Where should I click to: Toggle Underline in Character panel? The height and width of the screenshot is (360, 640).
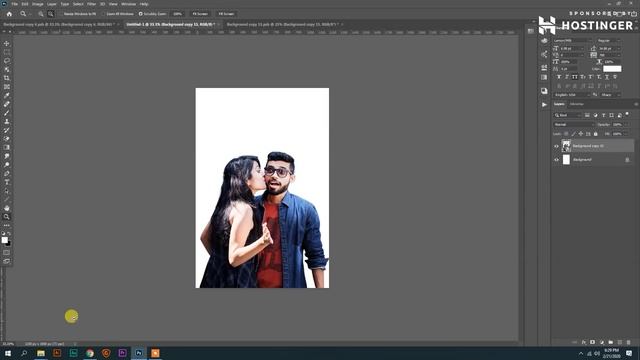pos(607,77)
